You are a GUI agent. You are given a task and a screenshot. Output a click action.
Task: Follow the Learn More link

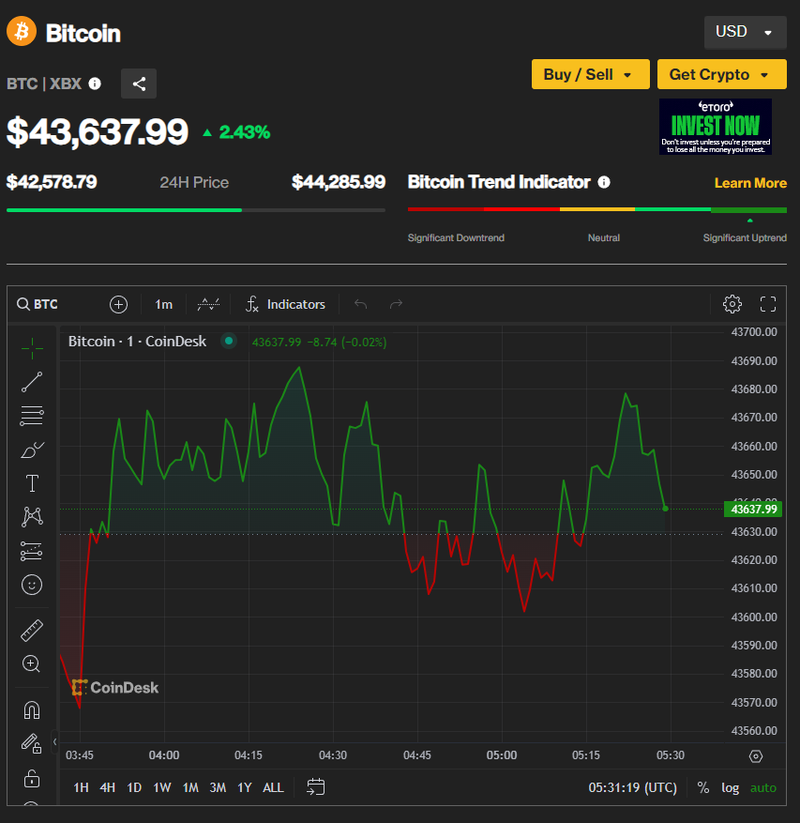750,183
